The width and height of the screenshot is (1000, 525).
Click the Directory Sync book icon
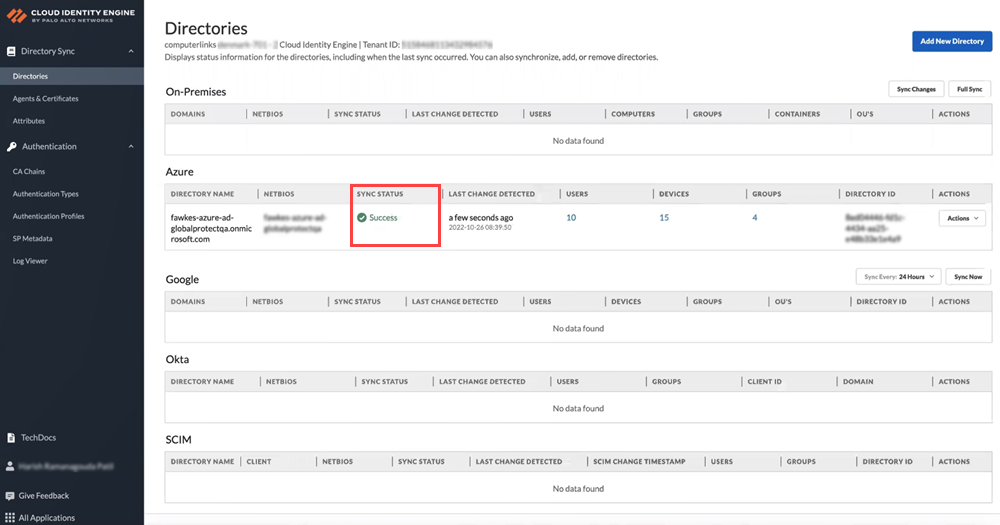11,51
